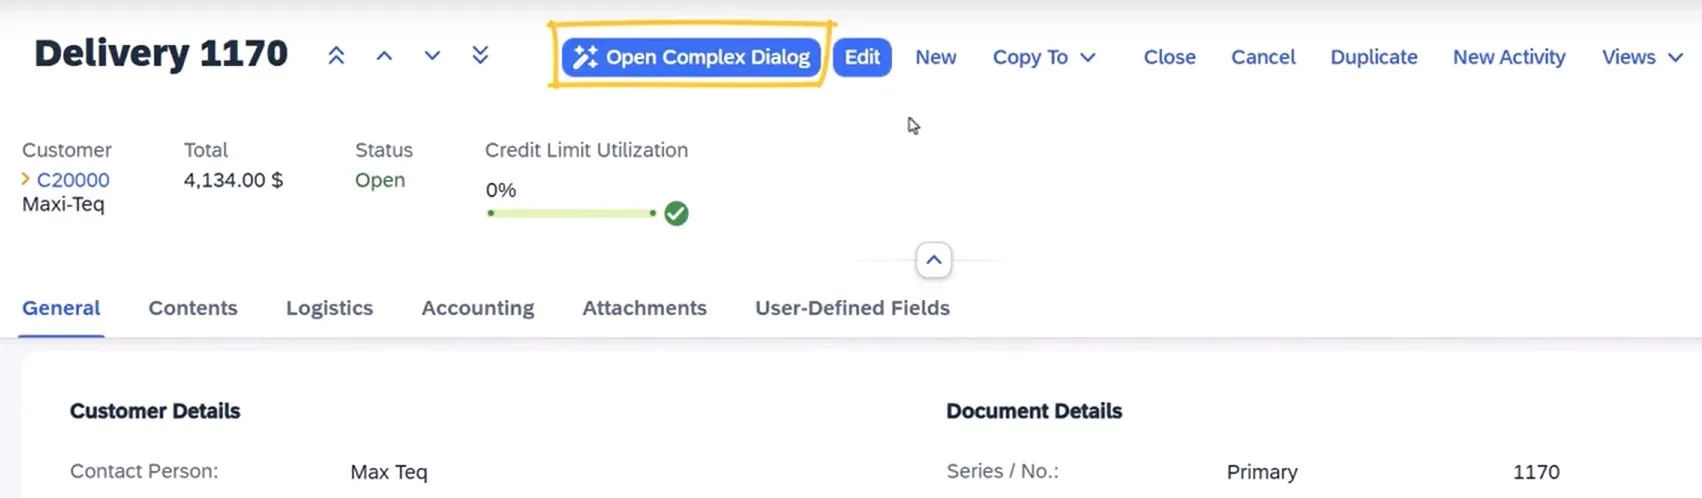Click the Credit Limit Utilization progress bar
Viewport: 1702px width, 498px height.
pos(570,213)
